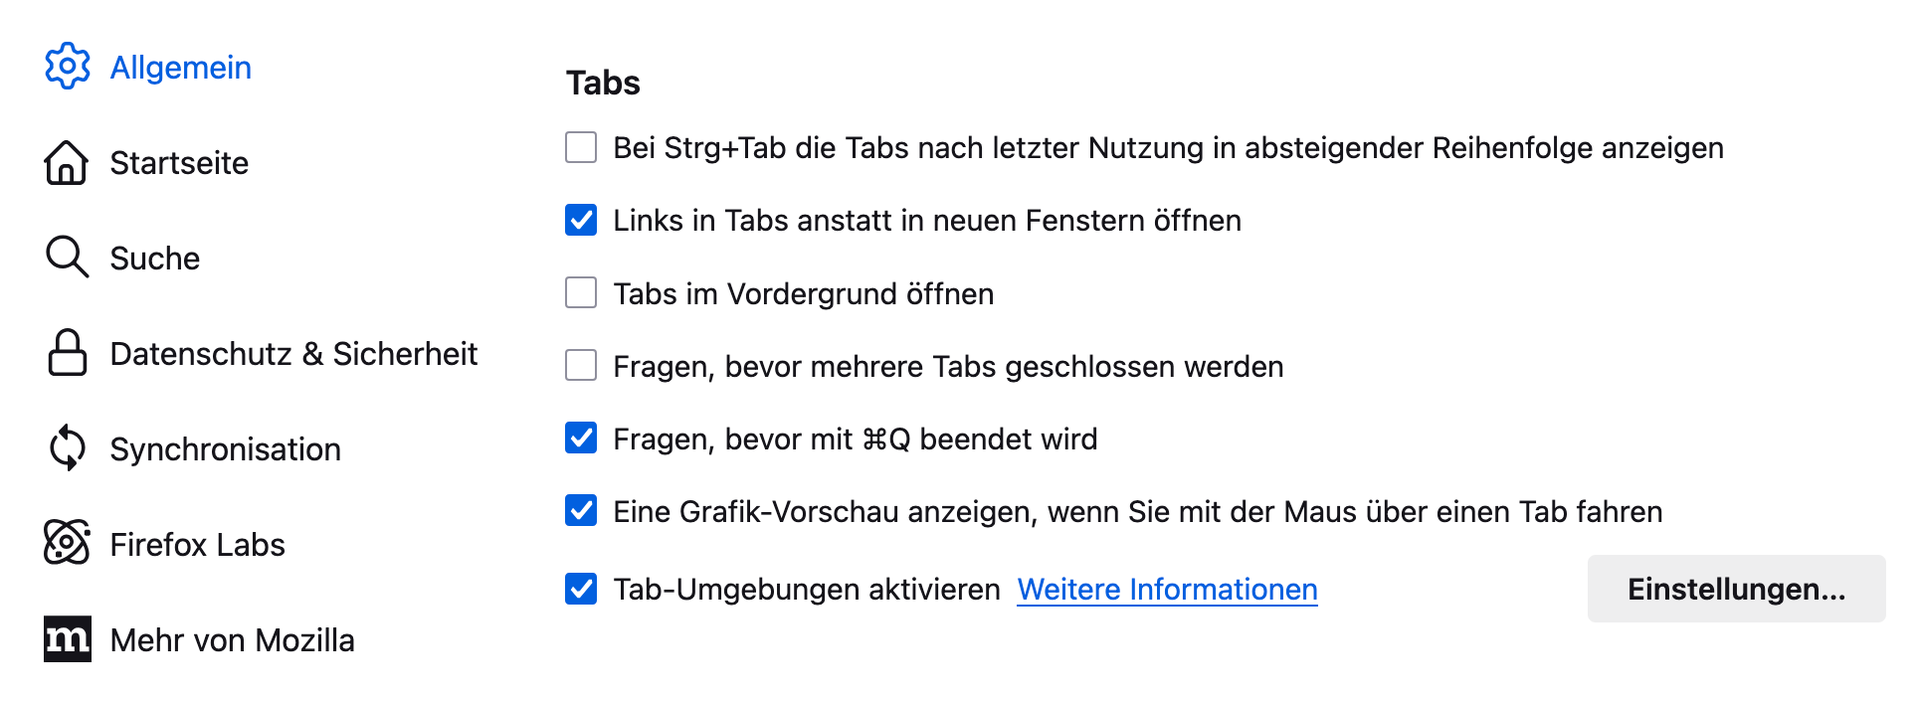Click the Synchronisation arrows icon

(67, 448)
